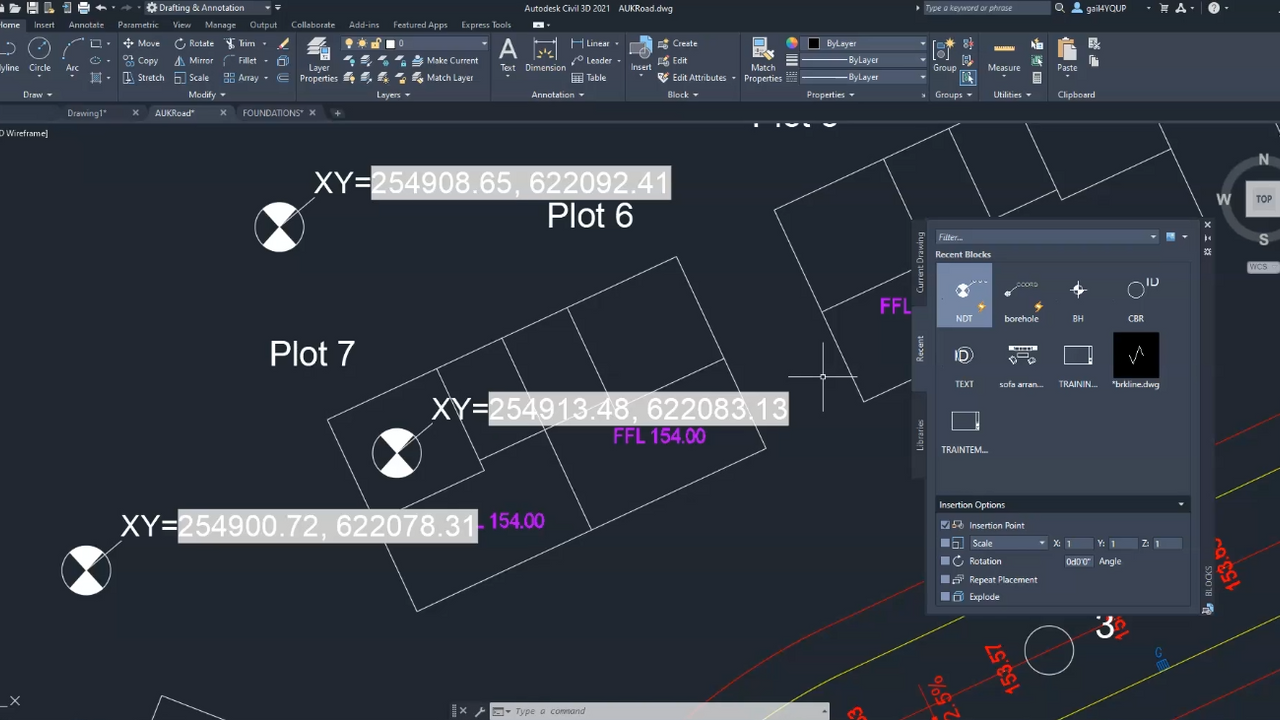Enable the Rotation checkbox
This screenshot has width=1280, height=720.
pos(945,561)
